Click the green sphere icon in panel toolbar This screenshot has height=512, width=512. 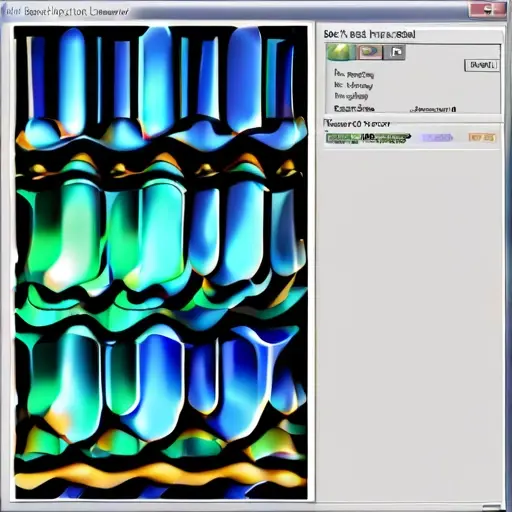(x=340, y=52)
